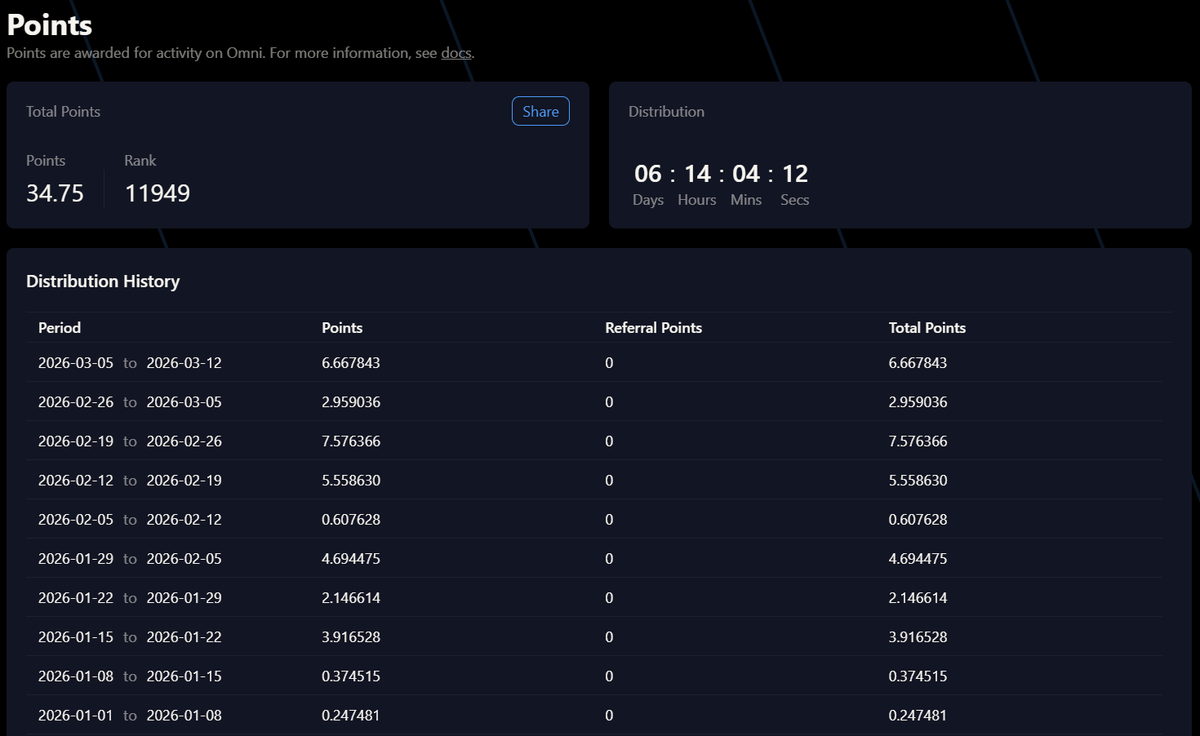This screenshot has height=736, width=1200.
Task: Click the Rank value 11949
Action: click(157, 192)
